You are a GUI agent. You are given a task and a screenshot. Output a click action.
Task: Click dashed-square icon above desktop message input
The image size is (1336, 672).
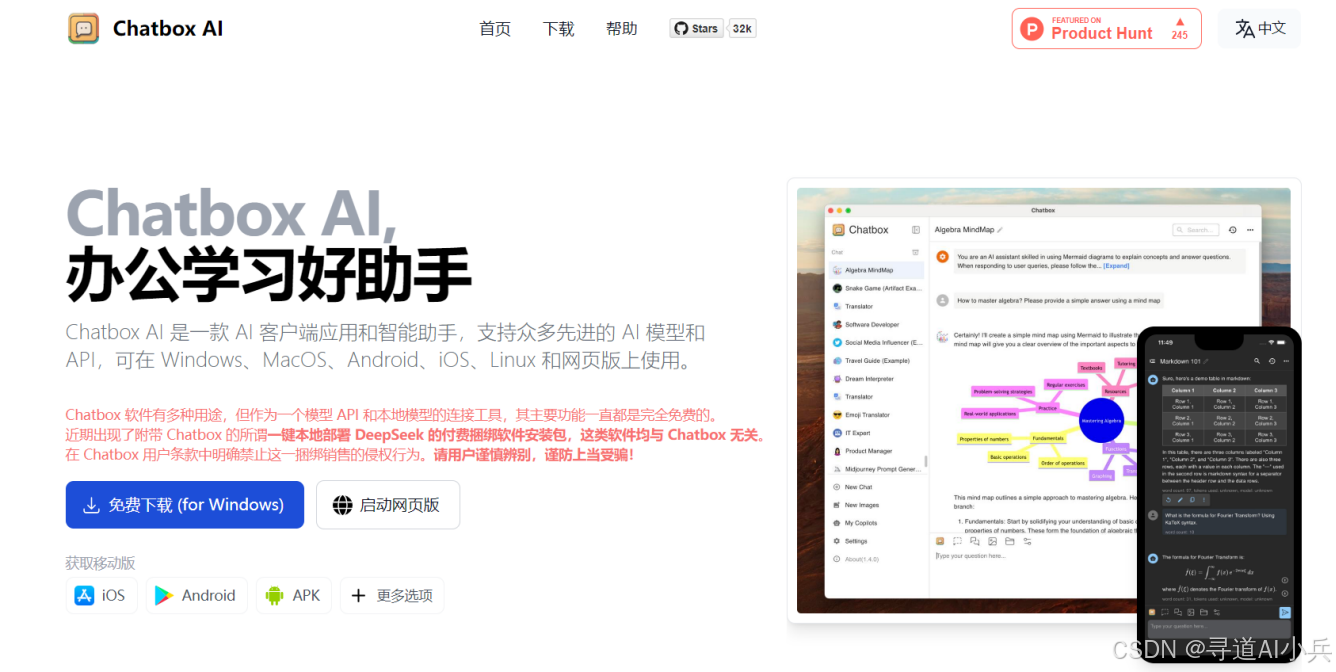957,541
